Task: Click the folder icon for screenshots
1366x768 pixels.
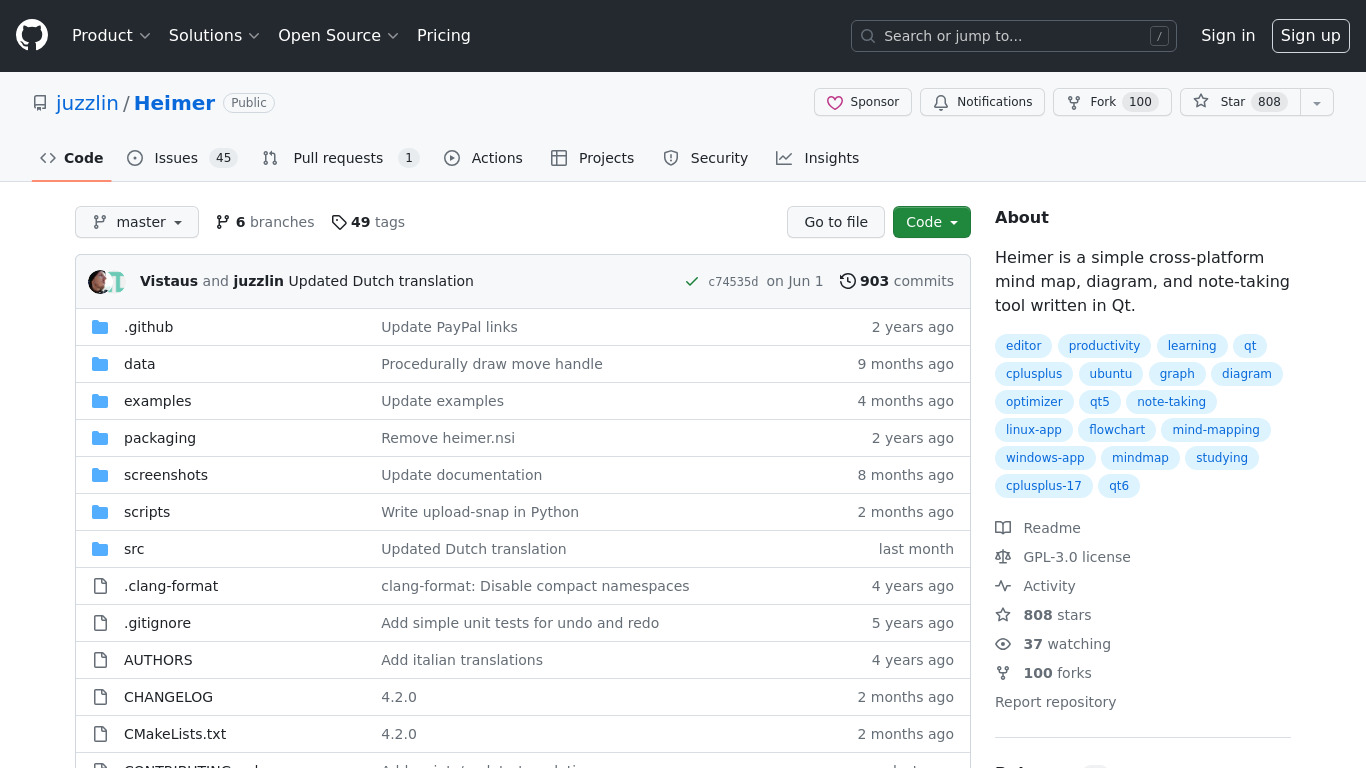Action: coord(100,475)
